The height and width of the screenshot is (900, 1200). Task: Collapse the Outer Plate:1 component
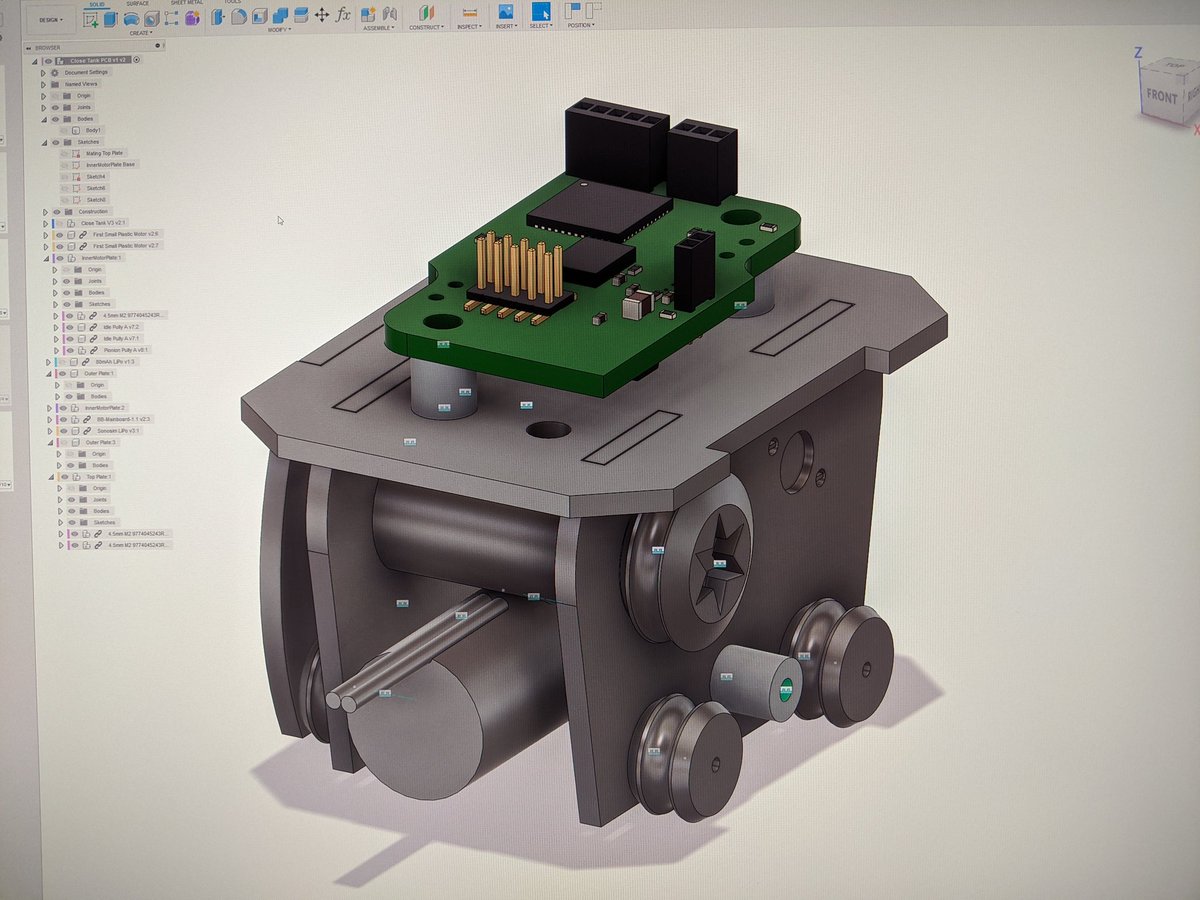(x=48, y=374)
